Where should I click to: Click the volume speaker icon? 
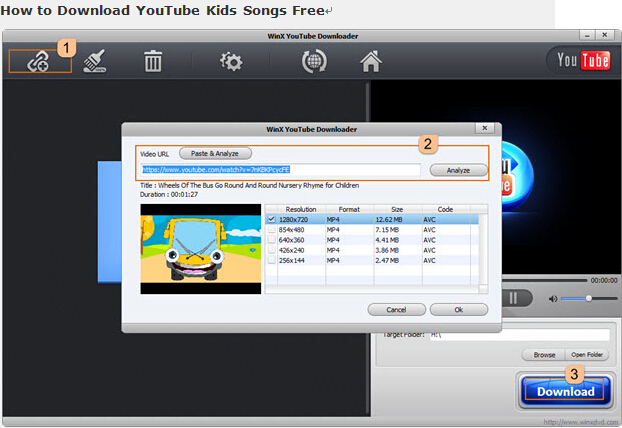(x=553, y=299)
